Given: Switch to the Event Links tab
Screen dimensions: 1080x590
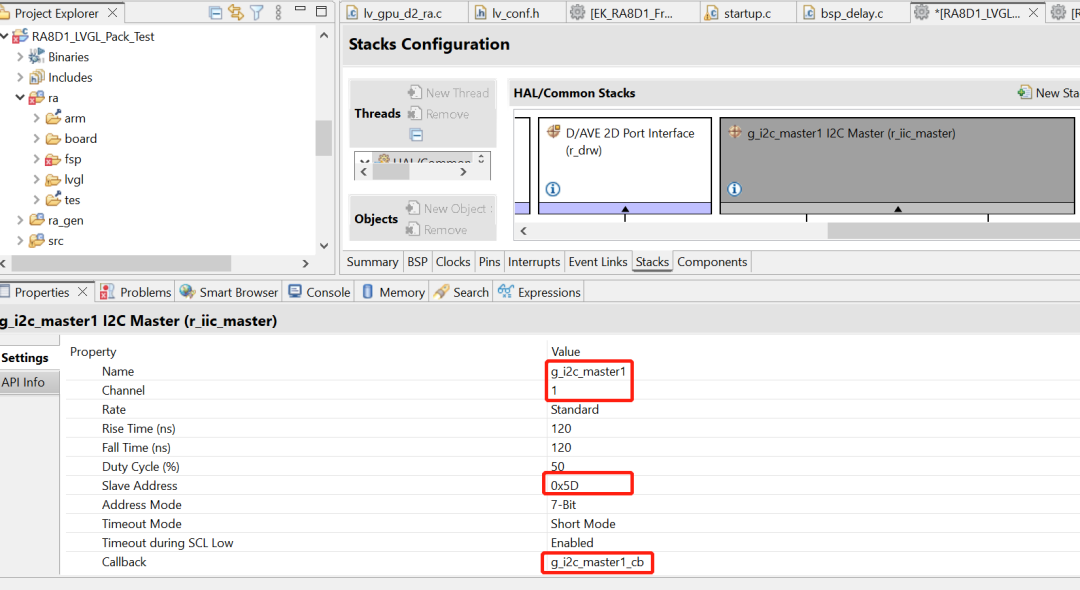Looking at the screenshot, I should pos(598,262).
